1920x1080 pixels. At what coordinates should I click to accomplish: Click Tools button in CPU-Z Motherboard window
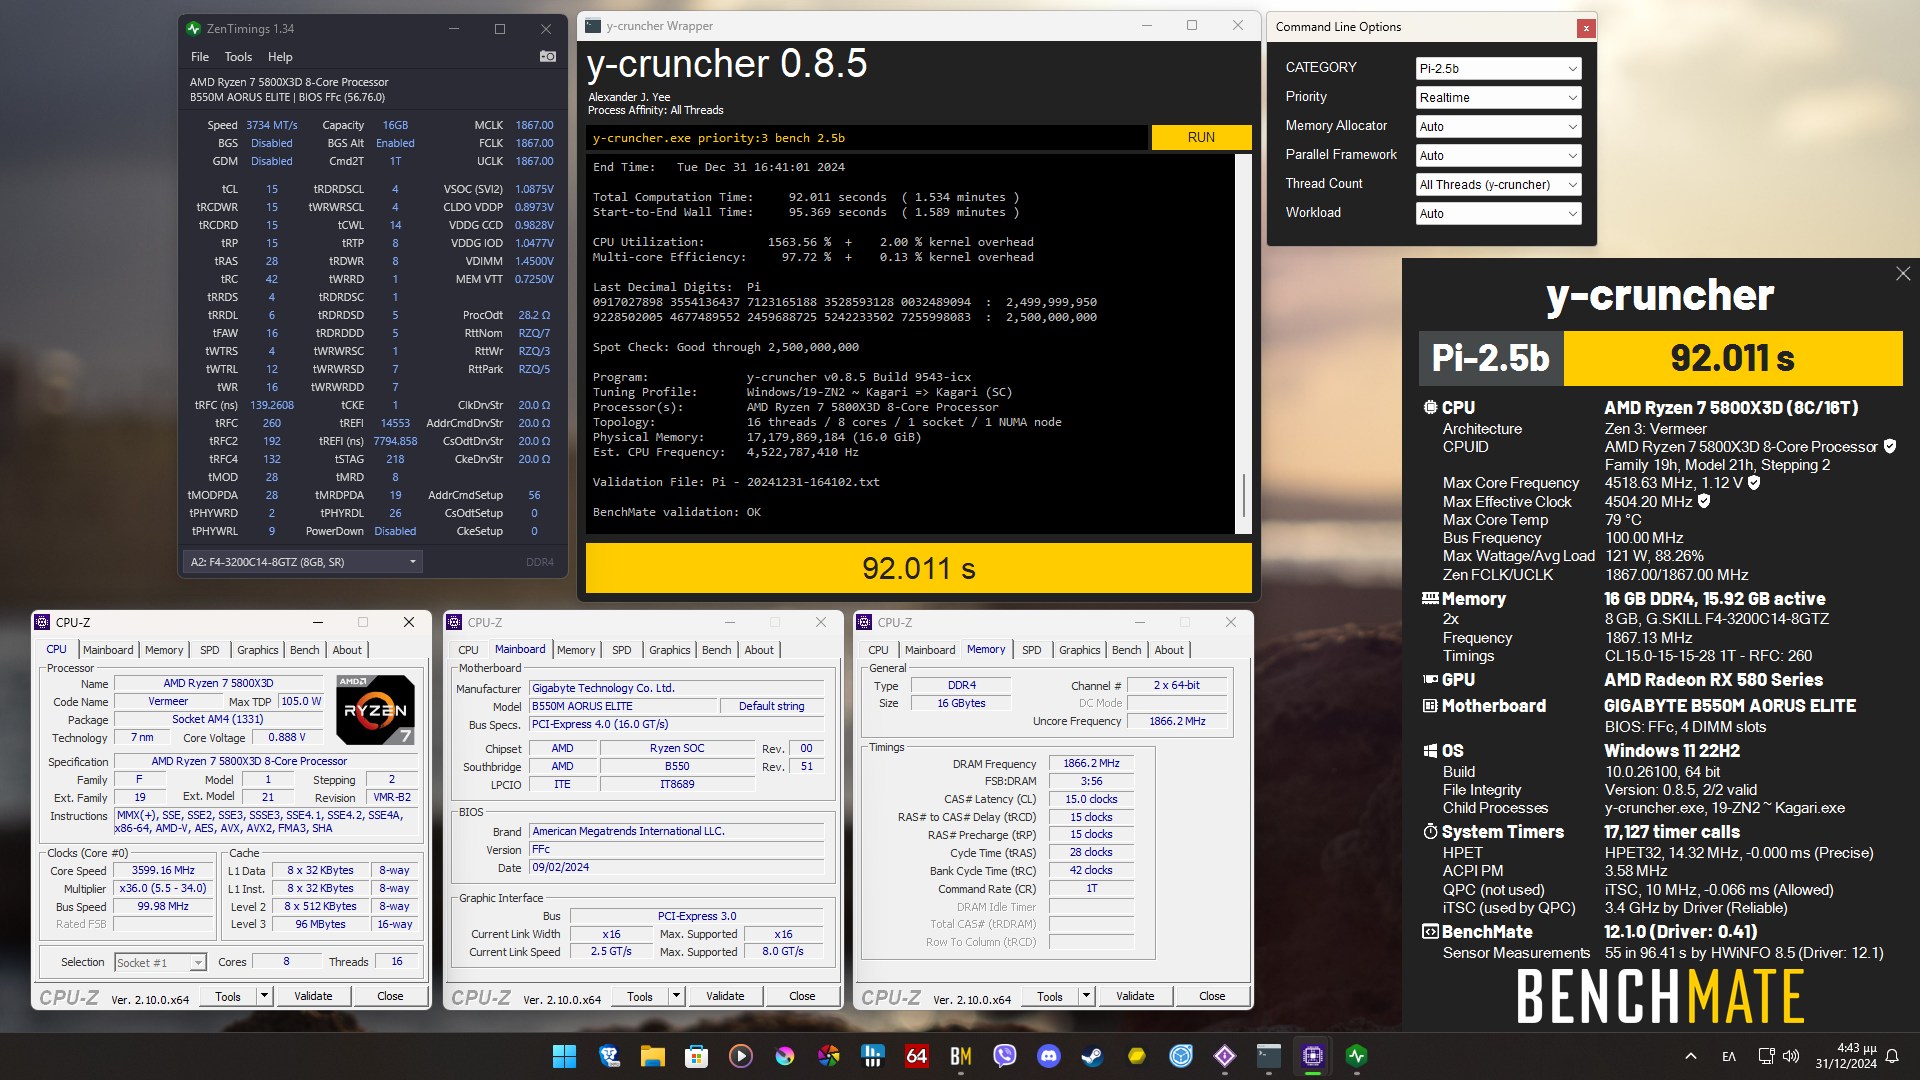(640, 996)
